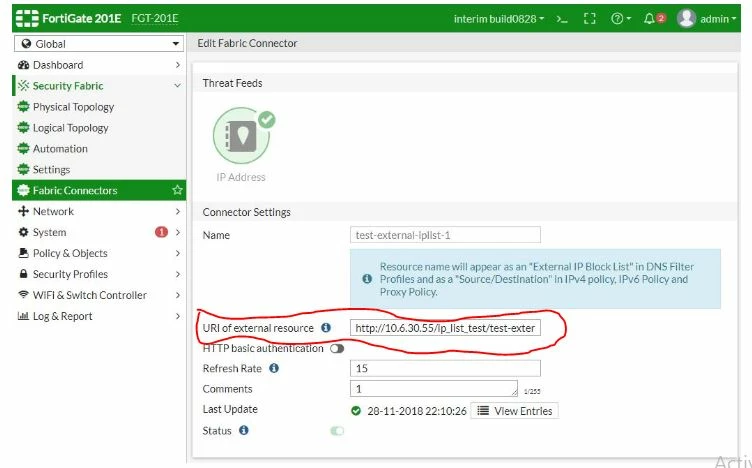The image size is (752, 468).
Task: Expand WiFi & Switch Controller chevron
Action: click(x=177, y=295)
